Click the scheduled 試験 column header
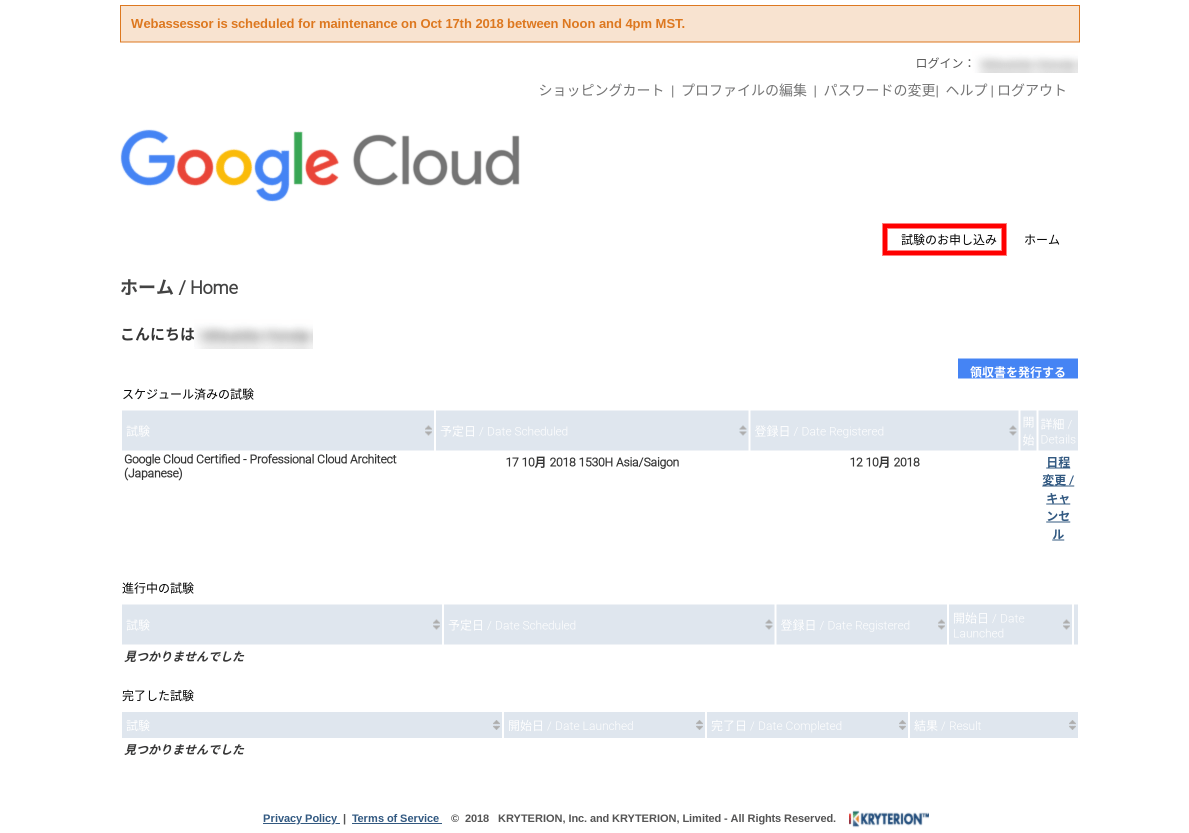 pos(278,431)
